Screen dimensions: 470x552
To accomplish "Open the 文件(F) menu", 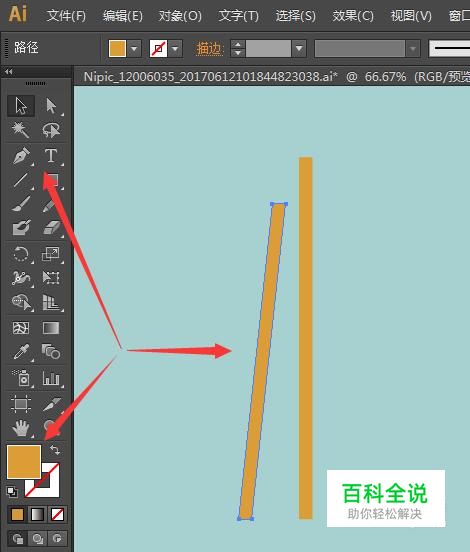I will pos(66,16).
